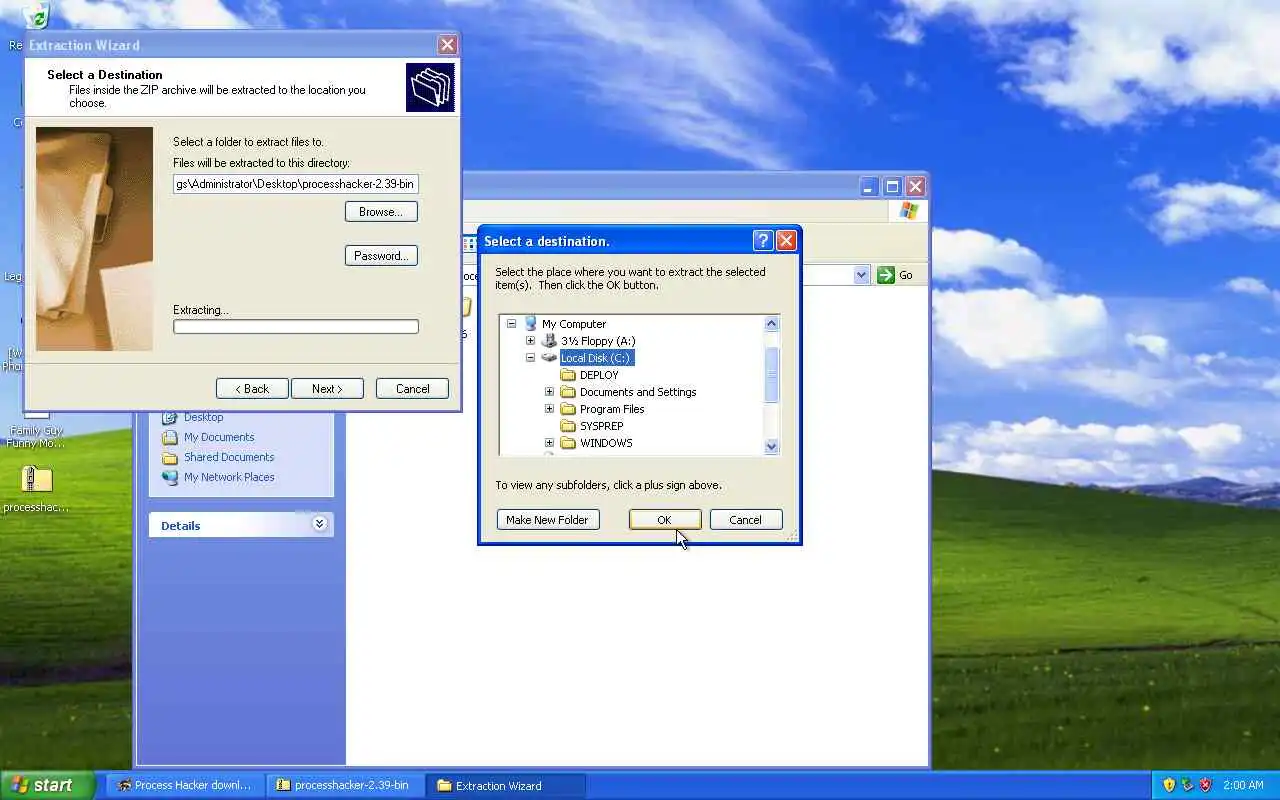The image size is (1280, 800).
Task: Switch to Extraction Wizard taskbar item
Action: coord(505,785)
